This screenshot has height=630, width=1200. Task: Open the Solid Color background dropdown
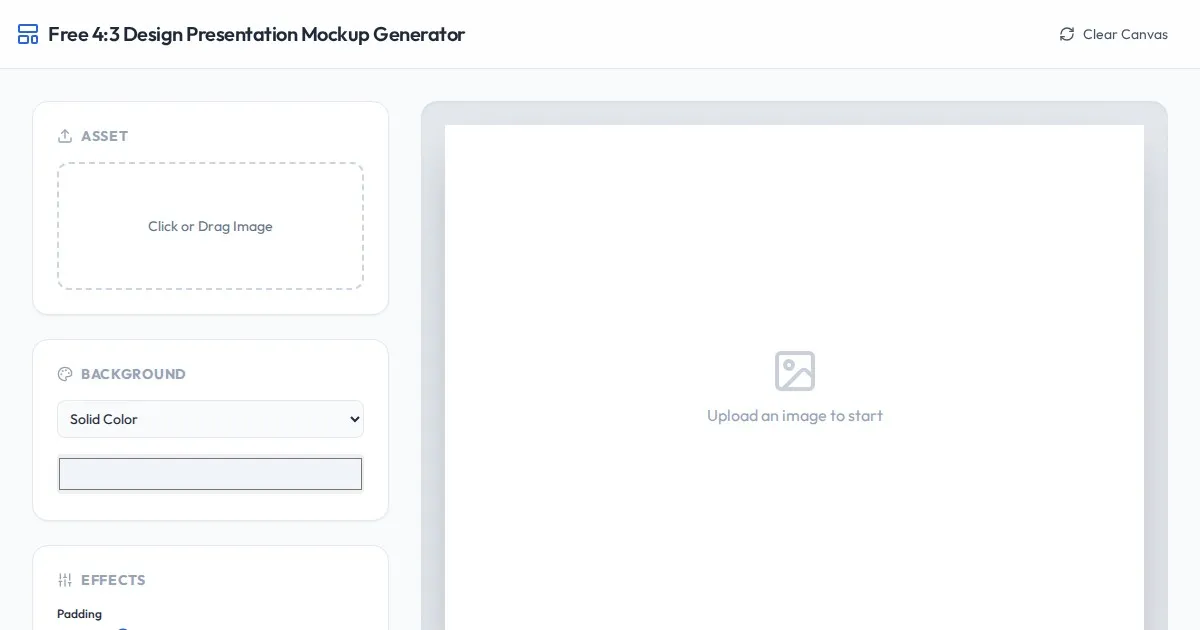(x=210, y=419)
